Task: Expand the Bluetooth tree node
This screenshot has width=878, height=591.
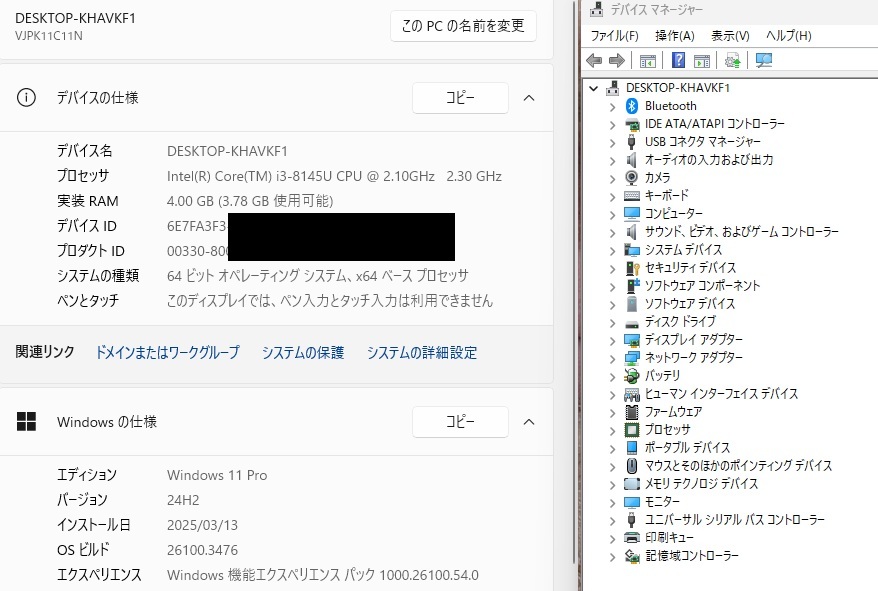Action: pos(612,106)
